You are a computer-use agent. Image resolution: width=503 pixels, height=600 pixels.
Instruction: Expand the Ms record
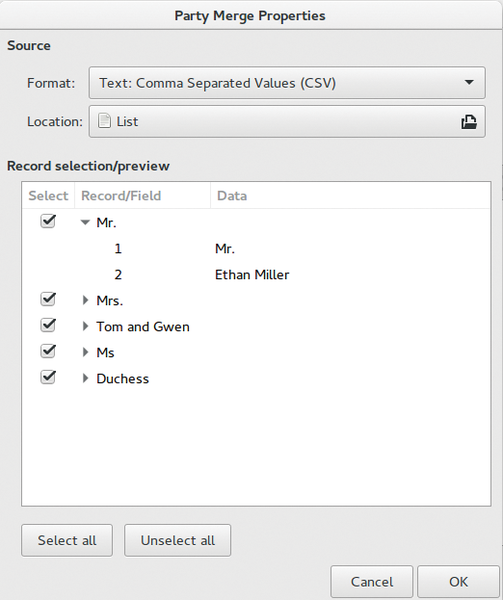coord(85,352)
